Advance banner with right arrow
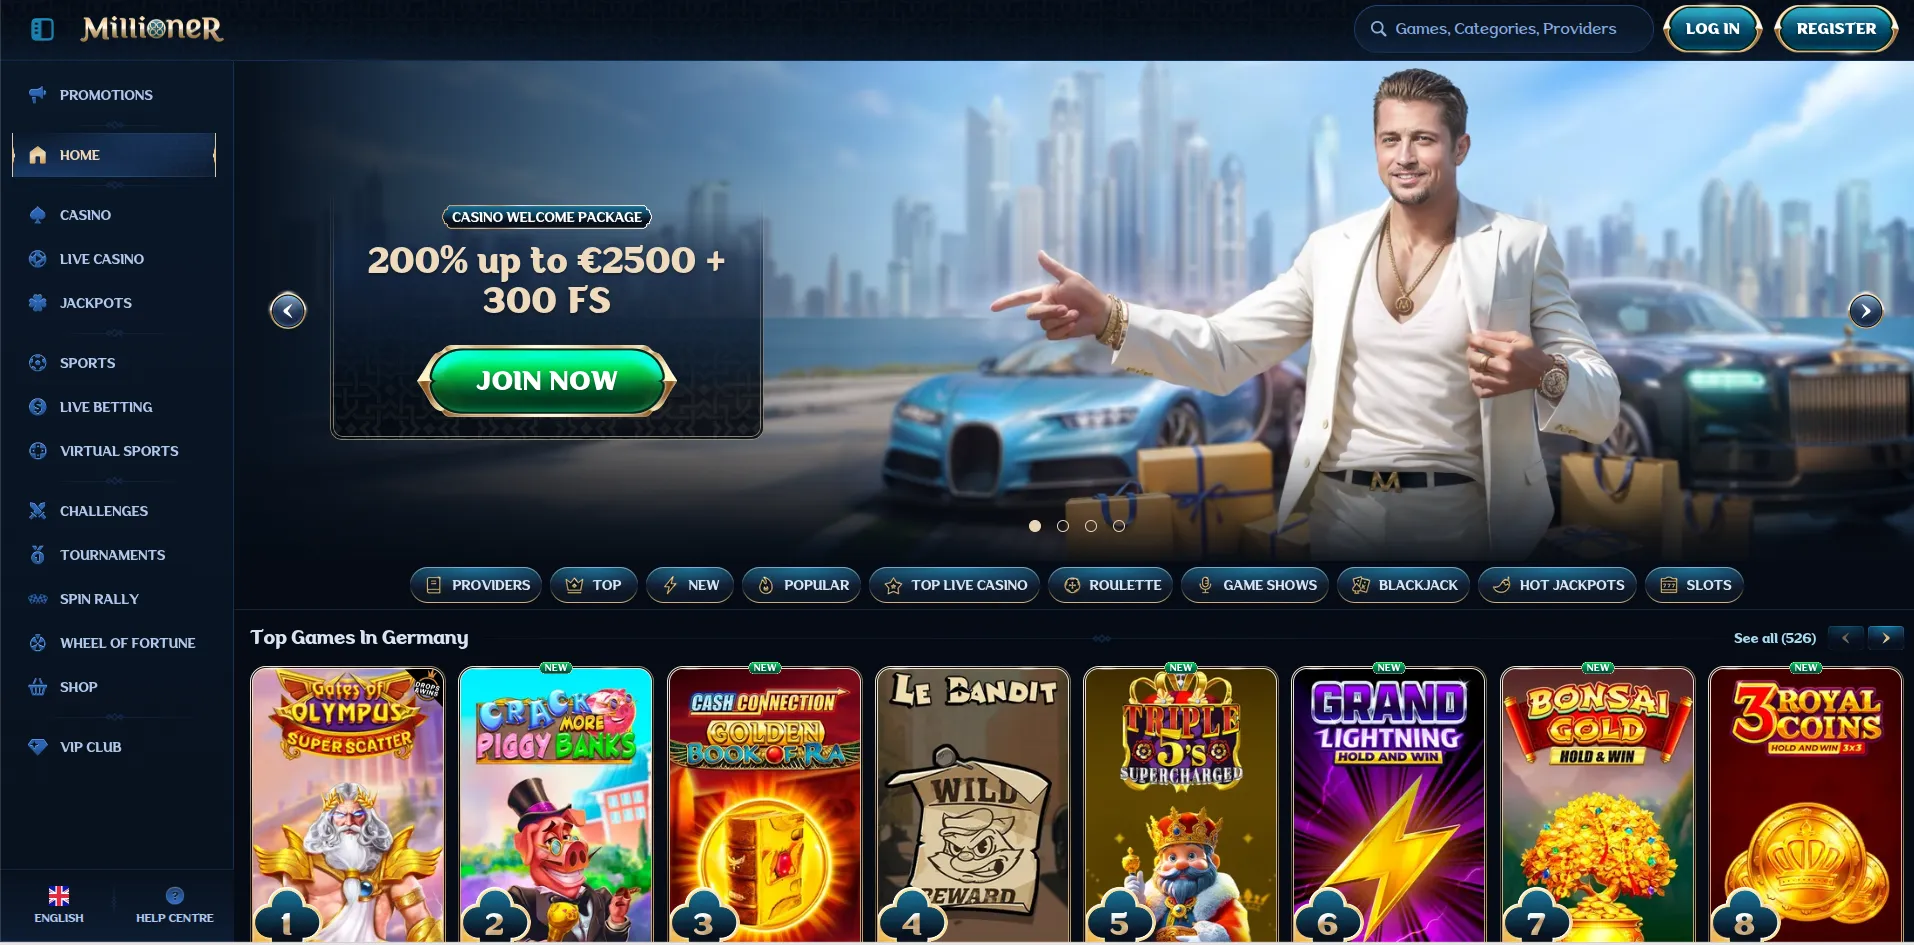The width and height of the screenshot is (1914, 945). [x=1866, y=311]
